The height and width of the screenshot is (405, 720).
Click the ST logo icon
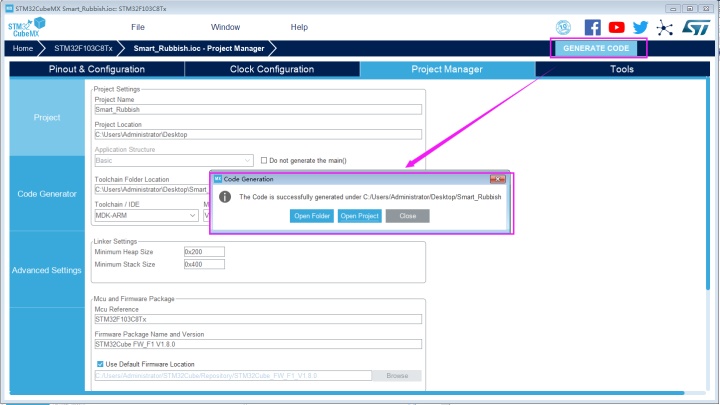coord(696,28)
